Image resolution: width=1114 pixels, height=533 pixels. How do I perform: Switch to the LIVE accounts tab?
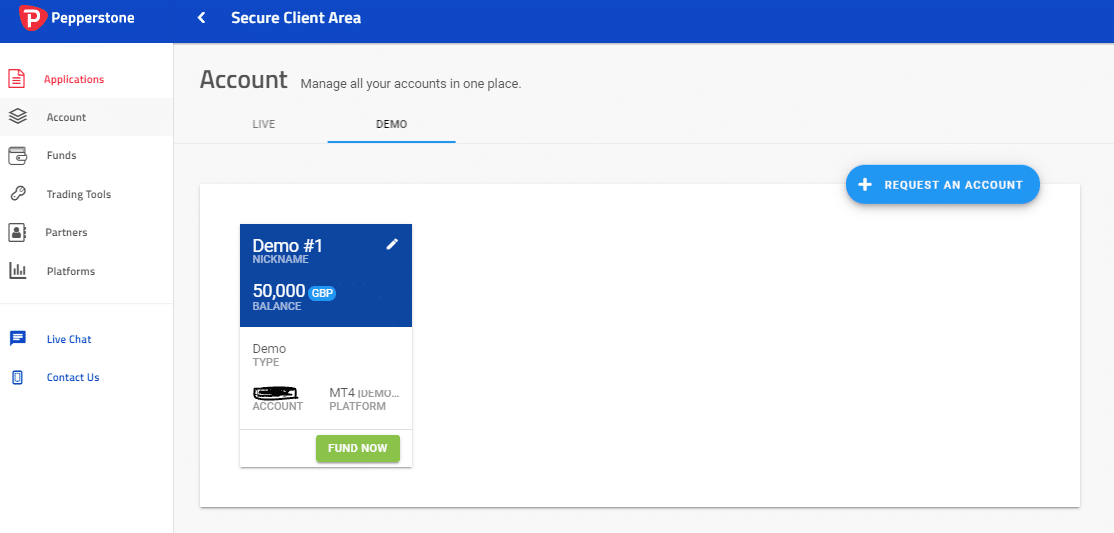pos(264,124)
